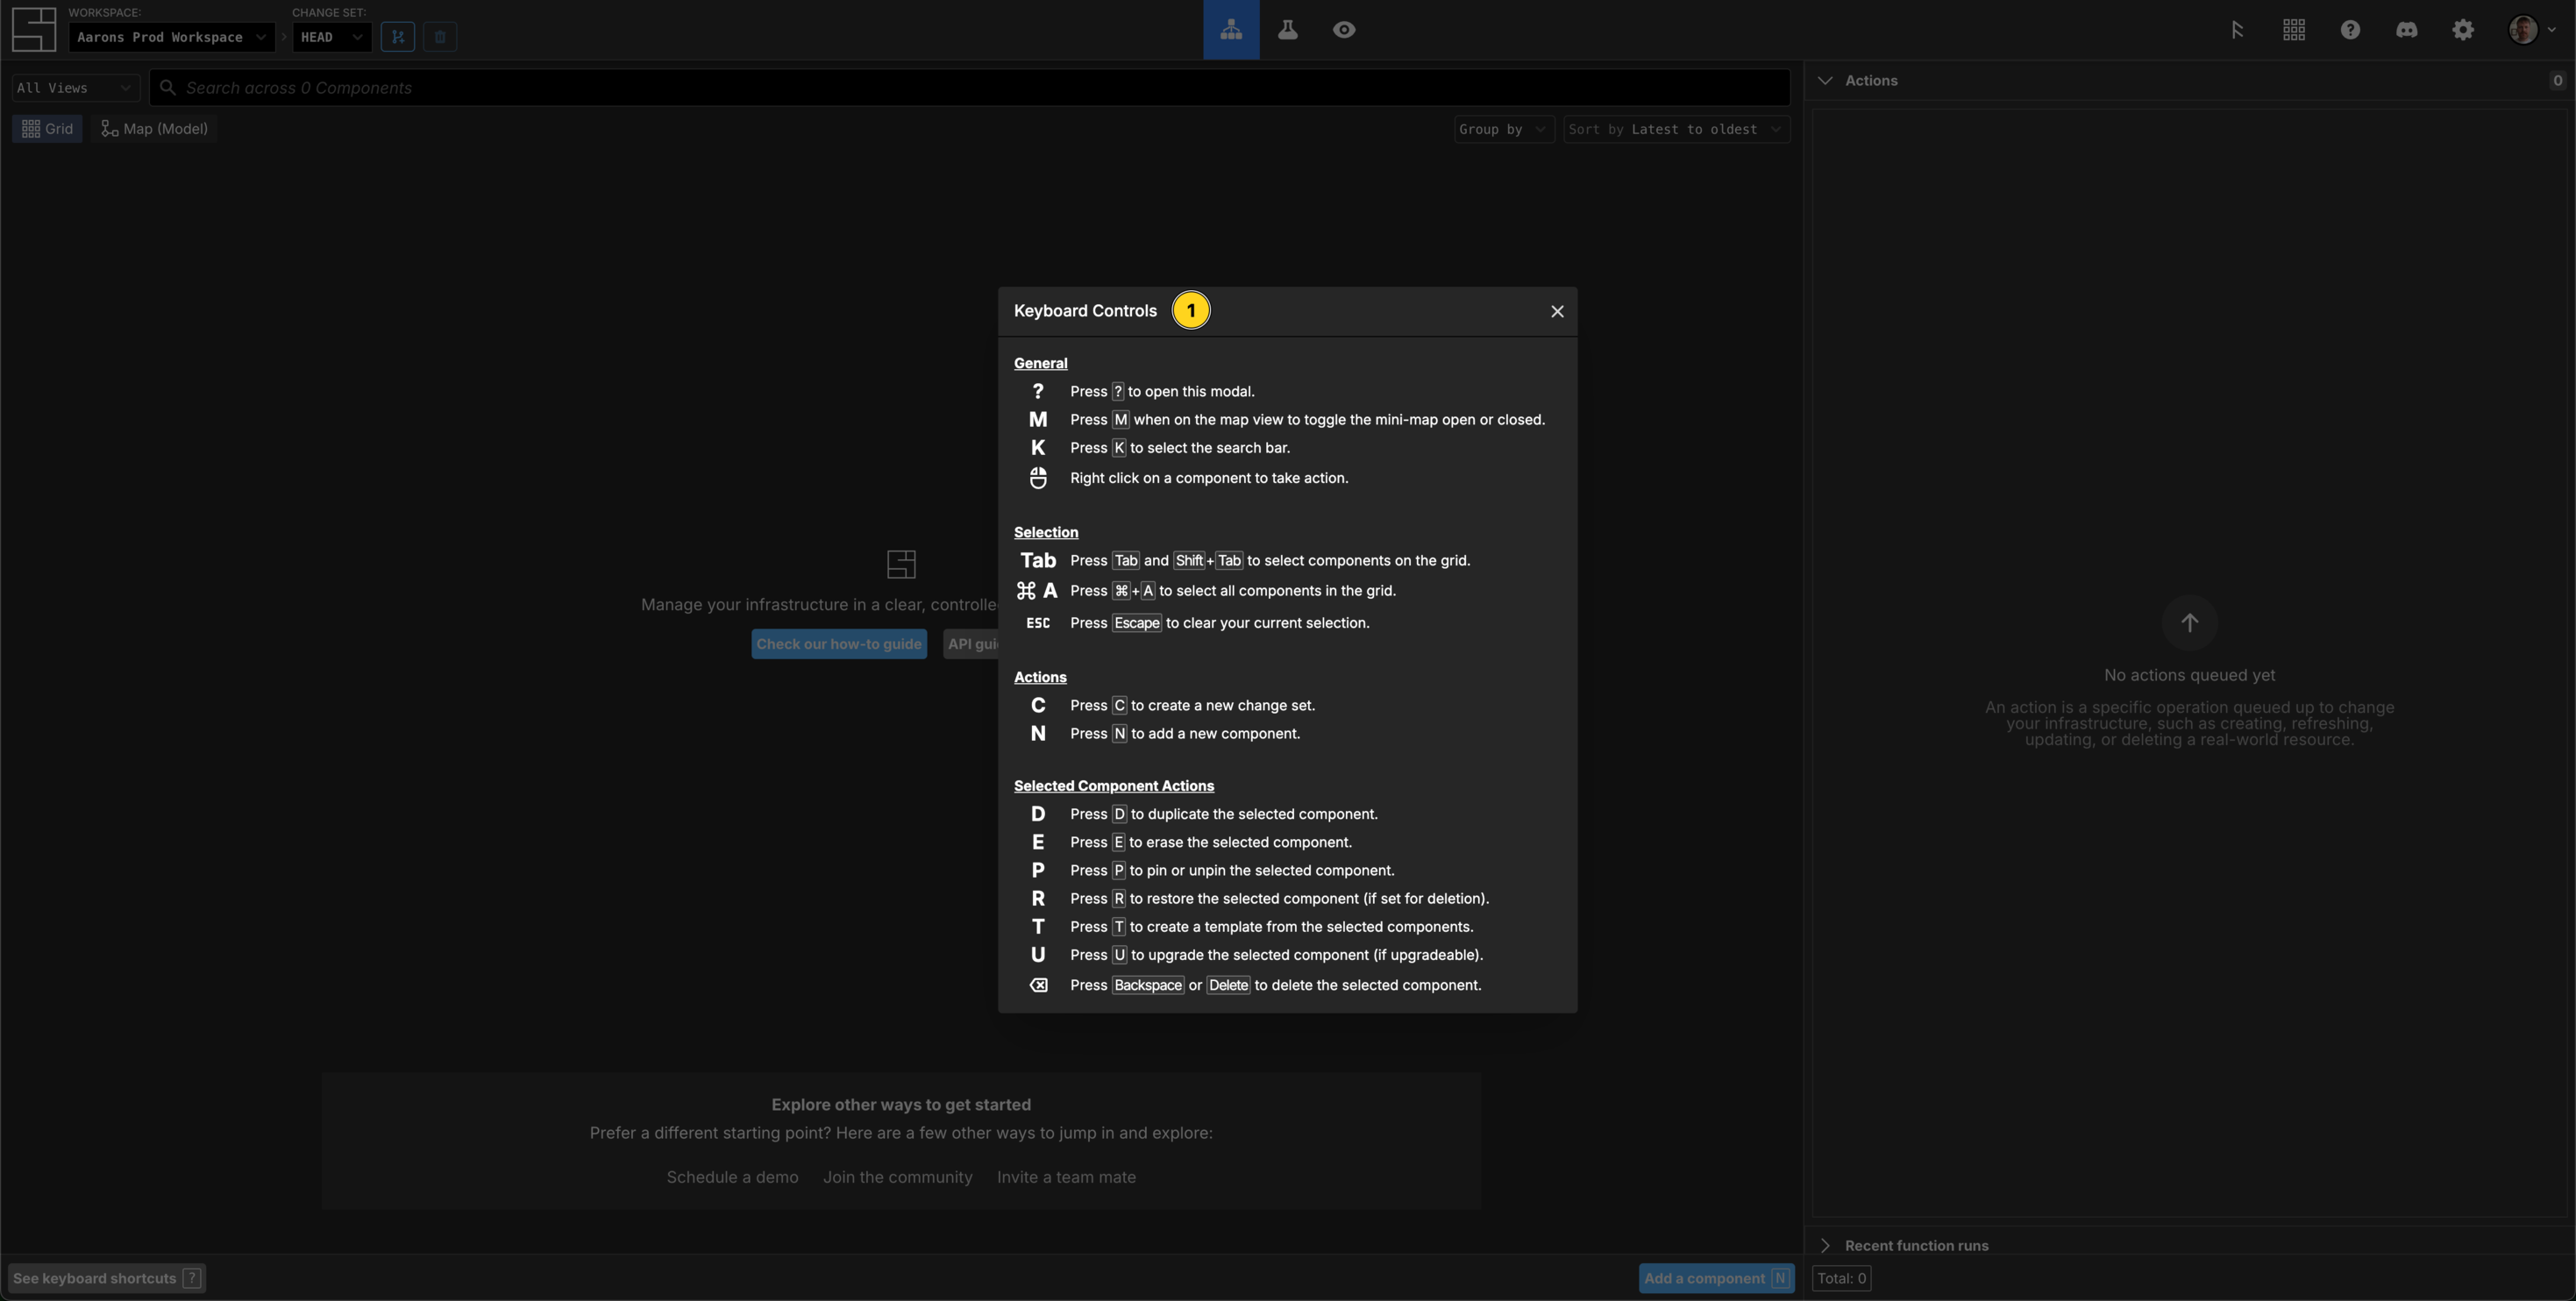The width and height of the screenshot is (2576, 1301).
Task: Open the All Views dropdown
Action: 75,88
